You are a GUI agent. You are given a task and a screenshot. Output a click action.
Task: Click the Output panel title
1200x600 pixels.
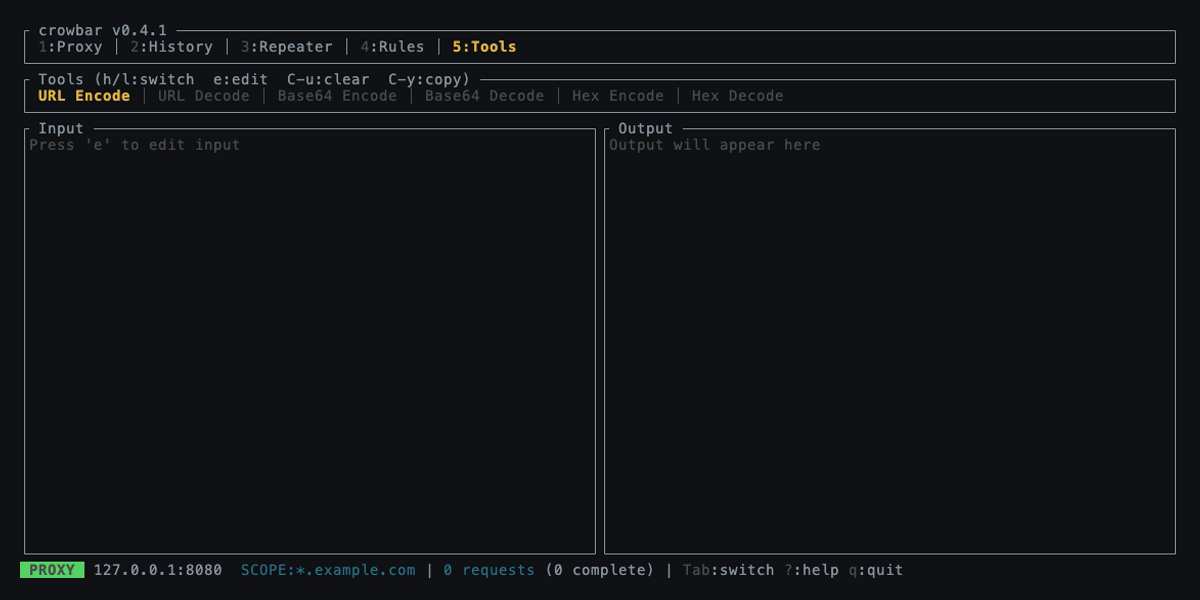tap(646, 129)
